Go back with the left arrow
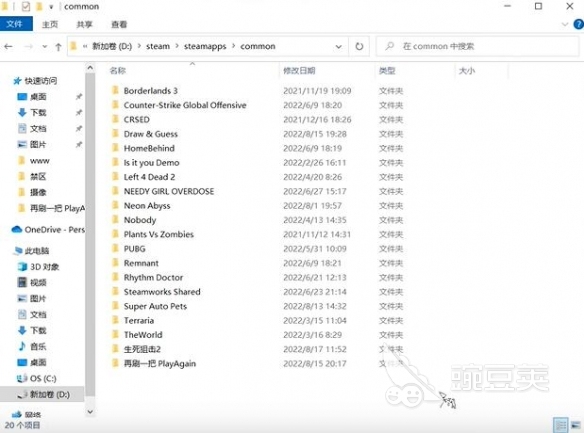The image size is (584, 433). pos(8,47)
